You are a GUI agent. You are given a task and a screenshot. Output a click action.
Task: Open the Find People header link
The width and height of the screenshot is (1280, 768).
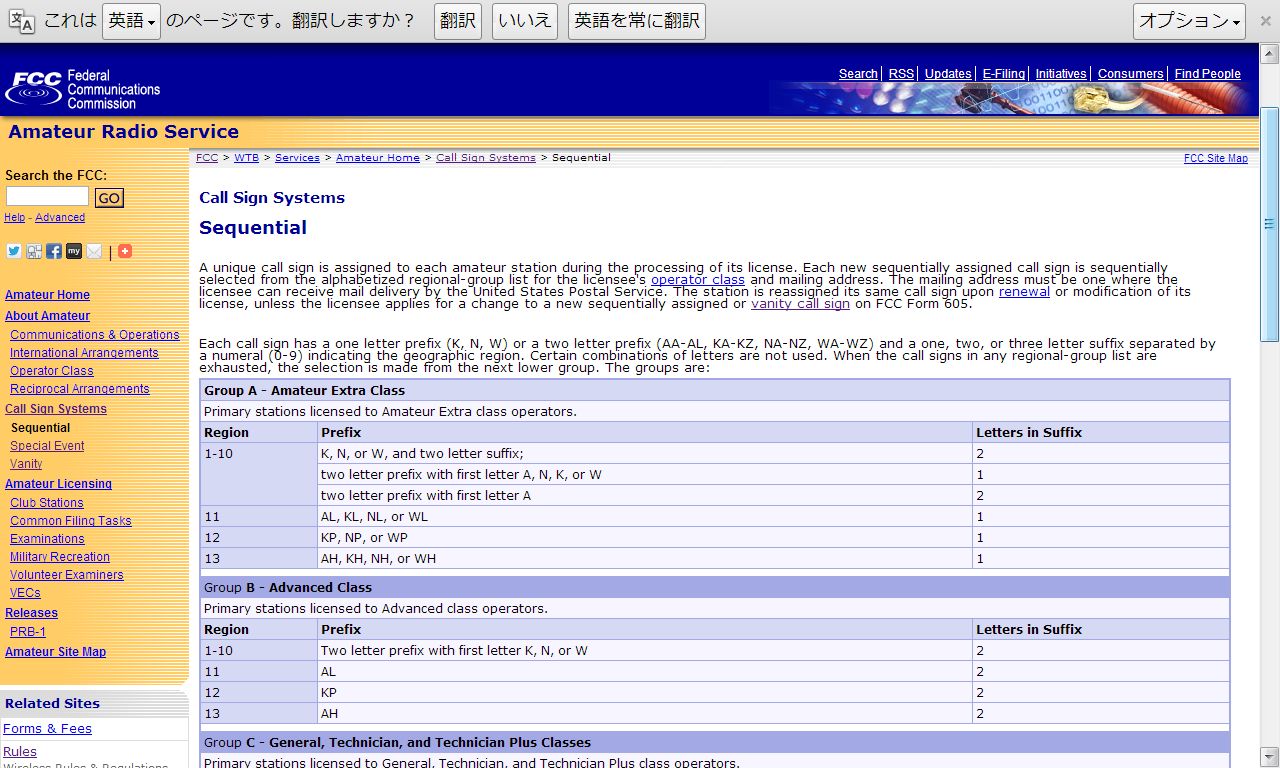[1207, 74]
